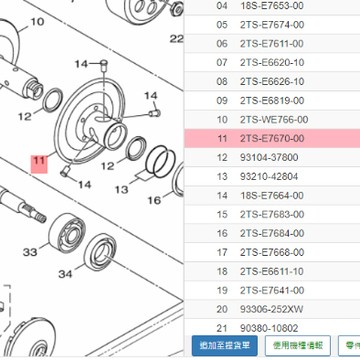Pick the 2TS-E7668-00 row
Viewport: 360px width, 360px height.
(272, 252)
